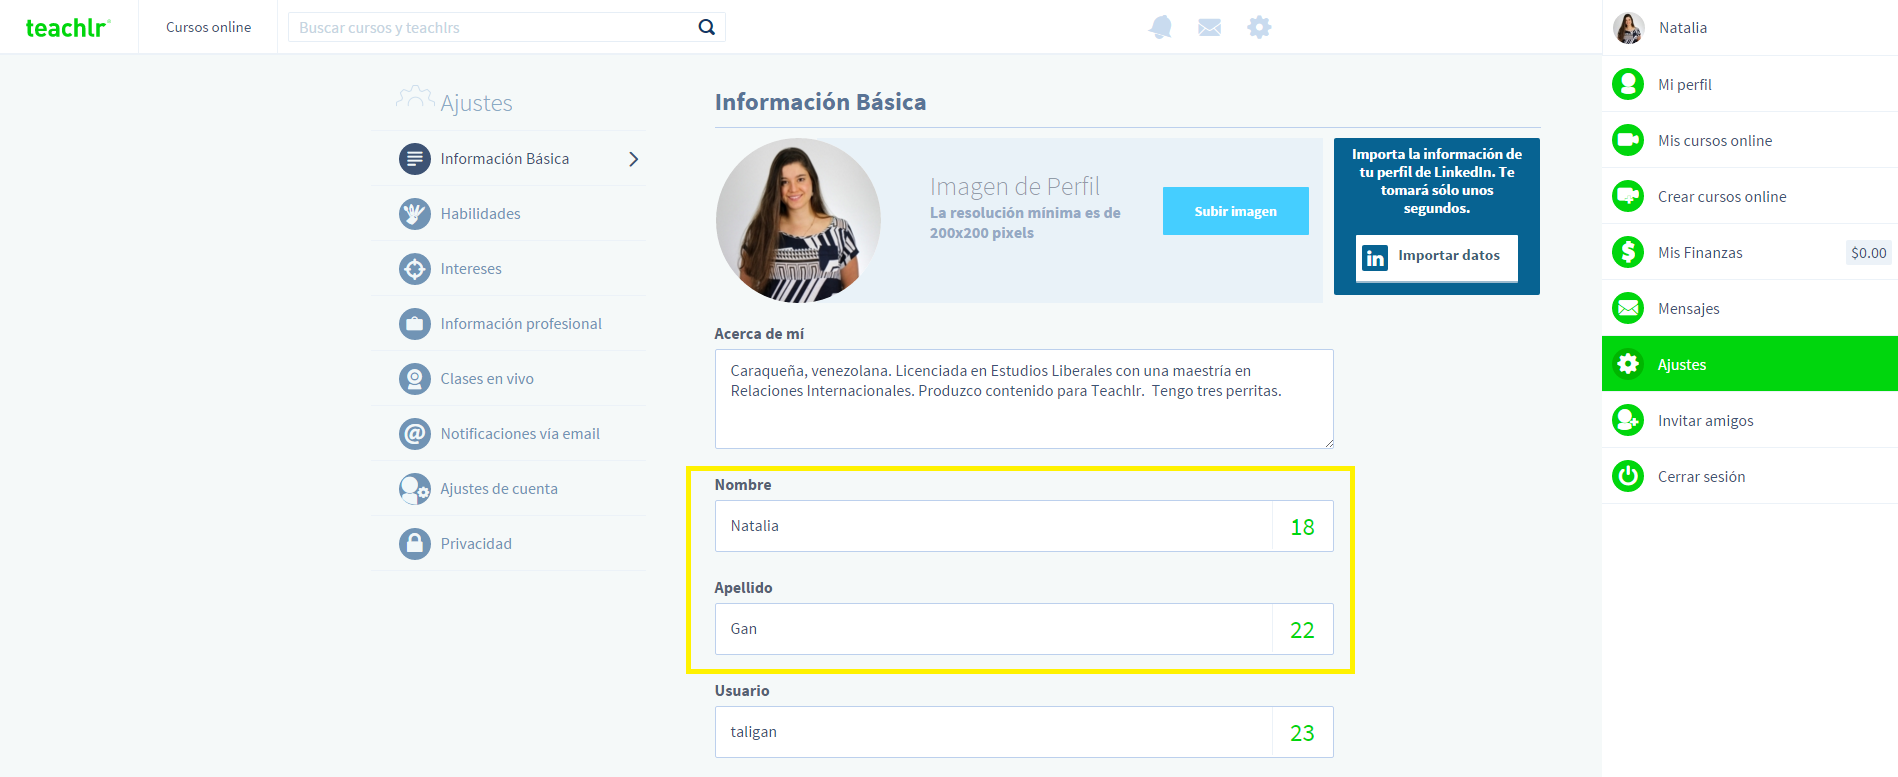Open Intereses settings section
This screenshot has height=777, width=1898.
tap(510, 269)
